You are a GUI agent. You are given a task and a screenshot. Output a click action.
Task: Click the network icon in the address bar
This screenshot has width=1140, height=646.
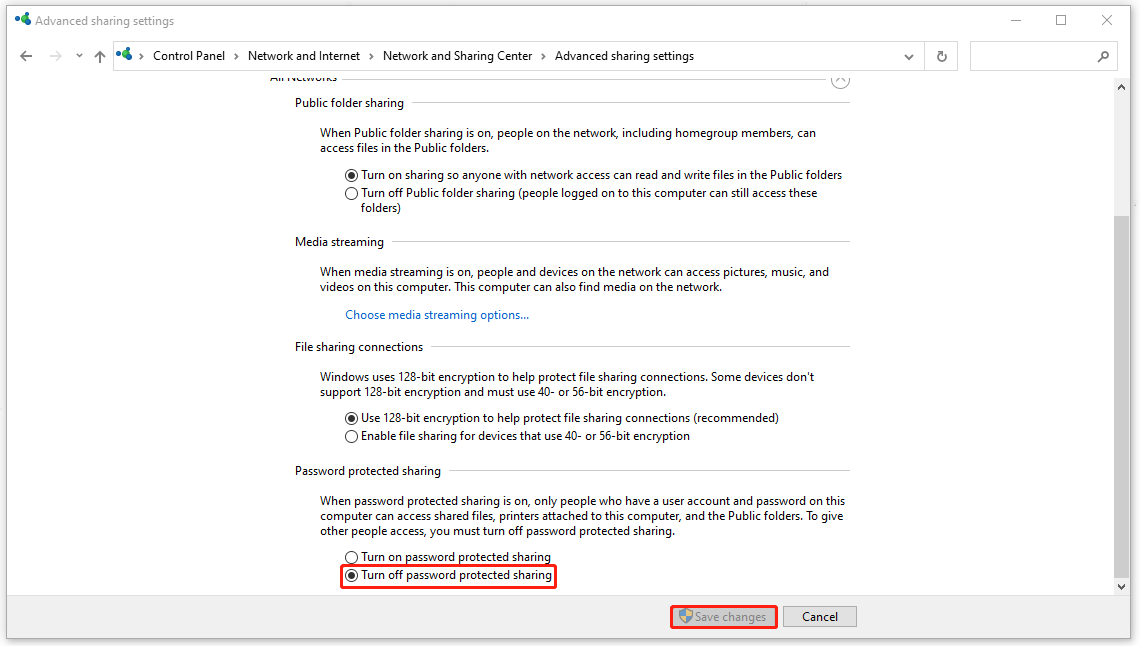124,55
